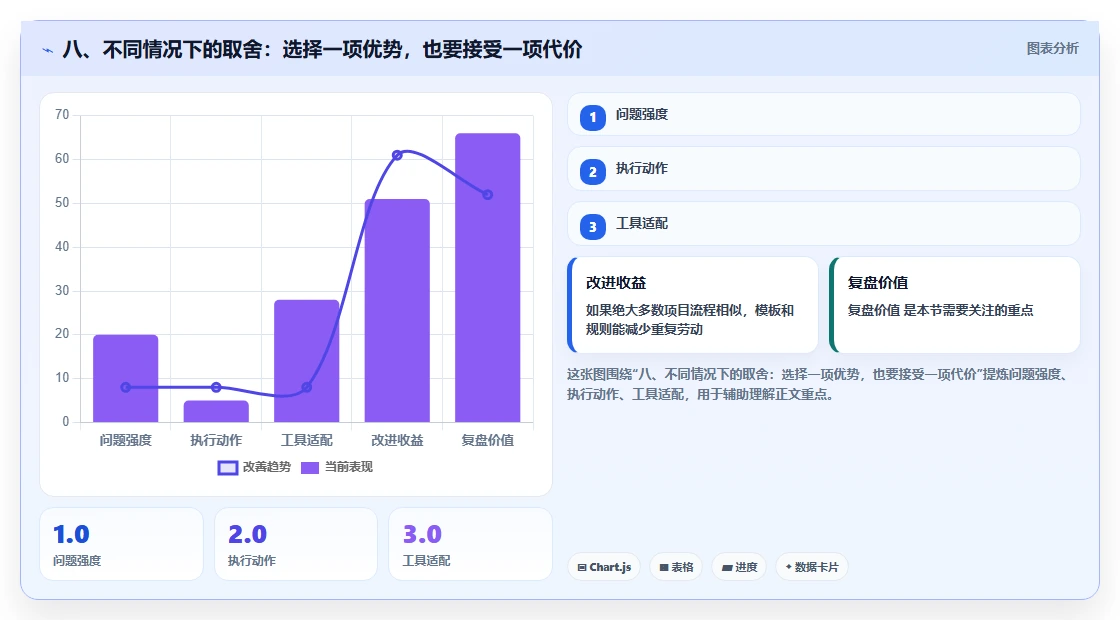Click the 问题强度 bar in the chart
This screenshot has width=1120, height=620.
click(x=126, y=379)
